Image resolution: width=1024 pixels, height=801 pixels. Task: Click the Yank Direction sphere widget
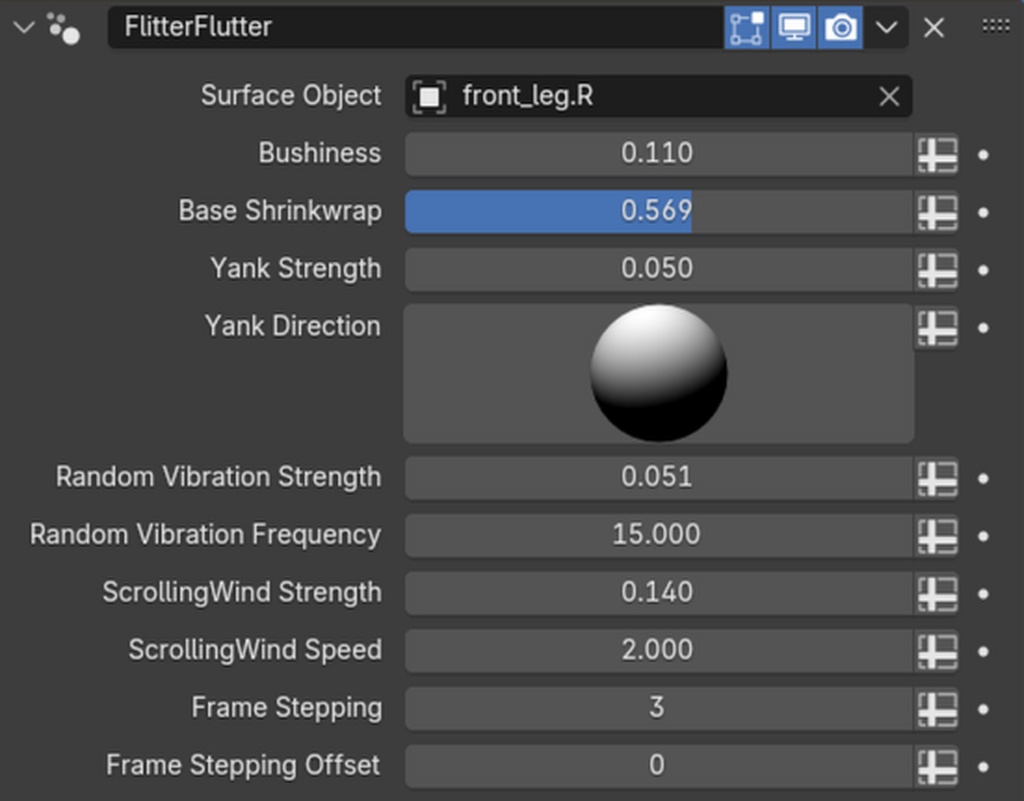(658, 373)
